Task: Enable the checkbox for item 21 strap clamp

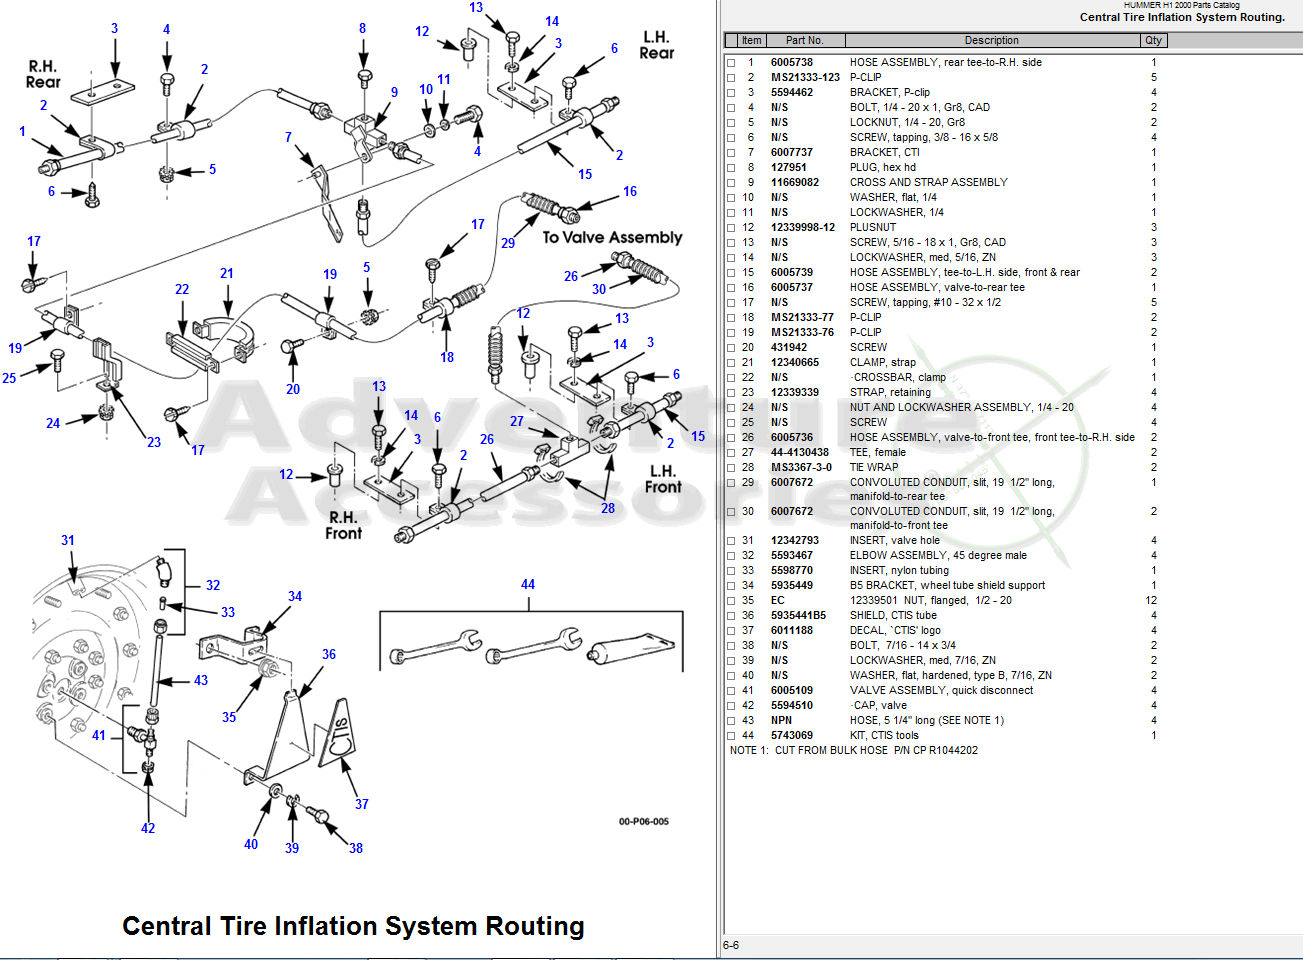Action: click(731, 363)
